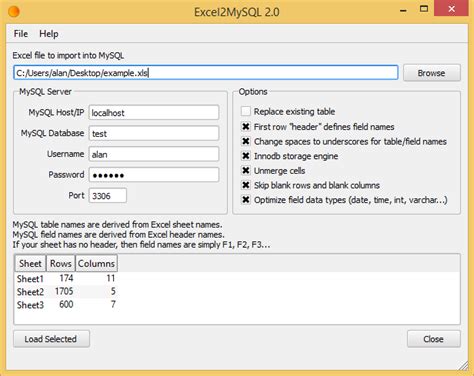This screenshot has height=376, width=474.
Task: Click the orange Excel2MySQL app icon
Action: pyautogui.click(x=14, y=12)
